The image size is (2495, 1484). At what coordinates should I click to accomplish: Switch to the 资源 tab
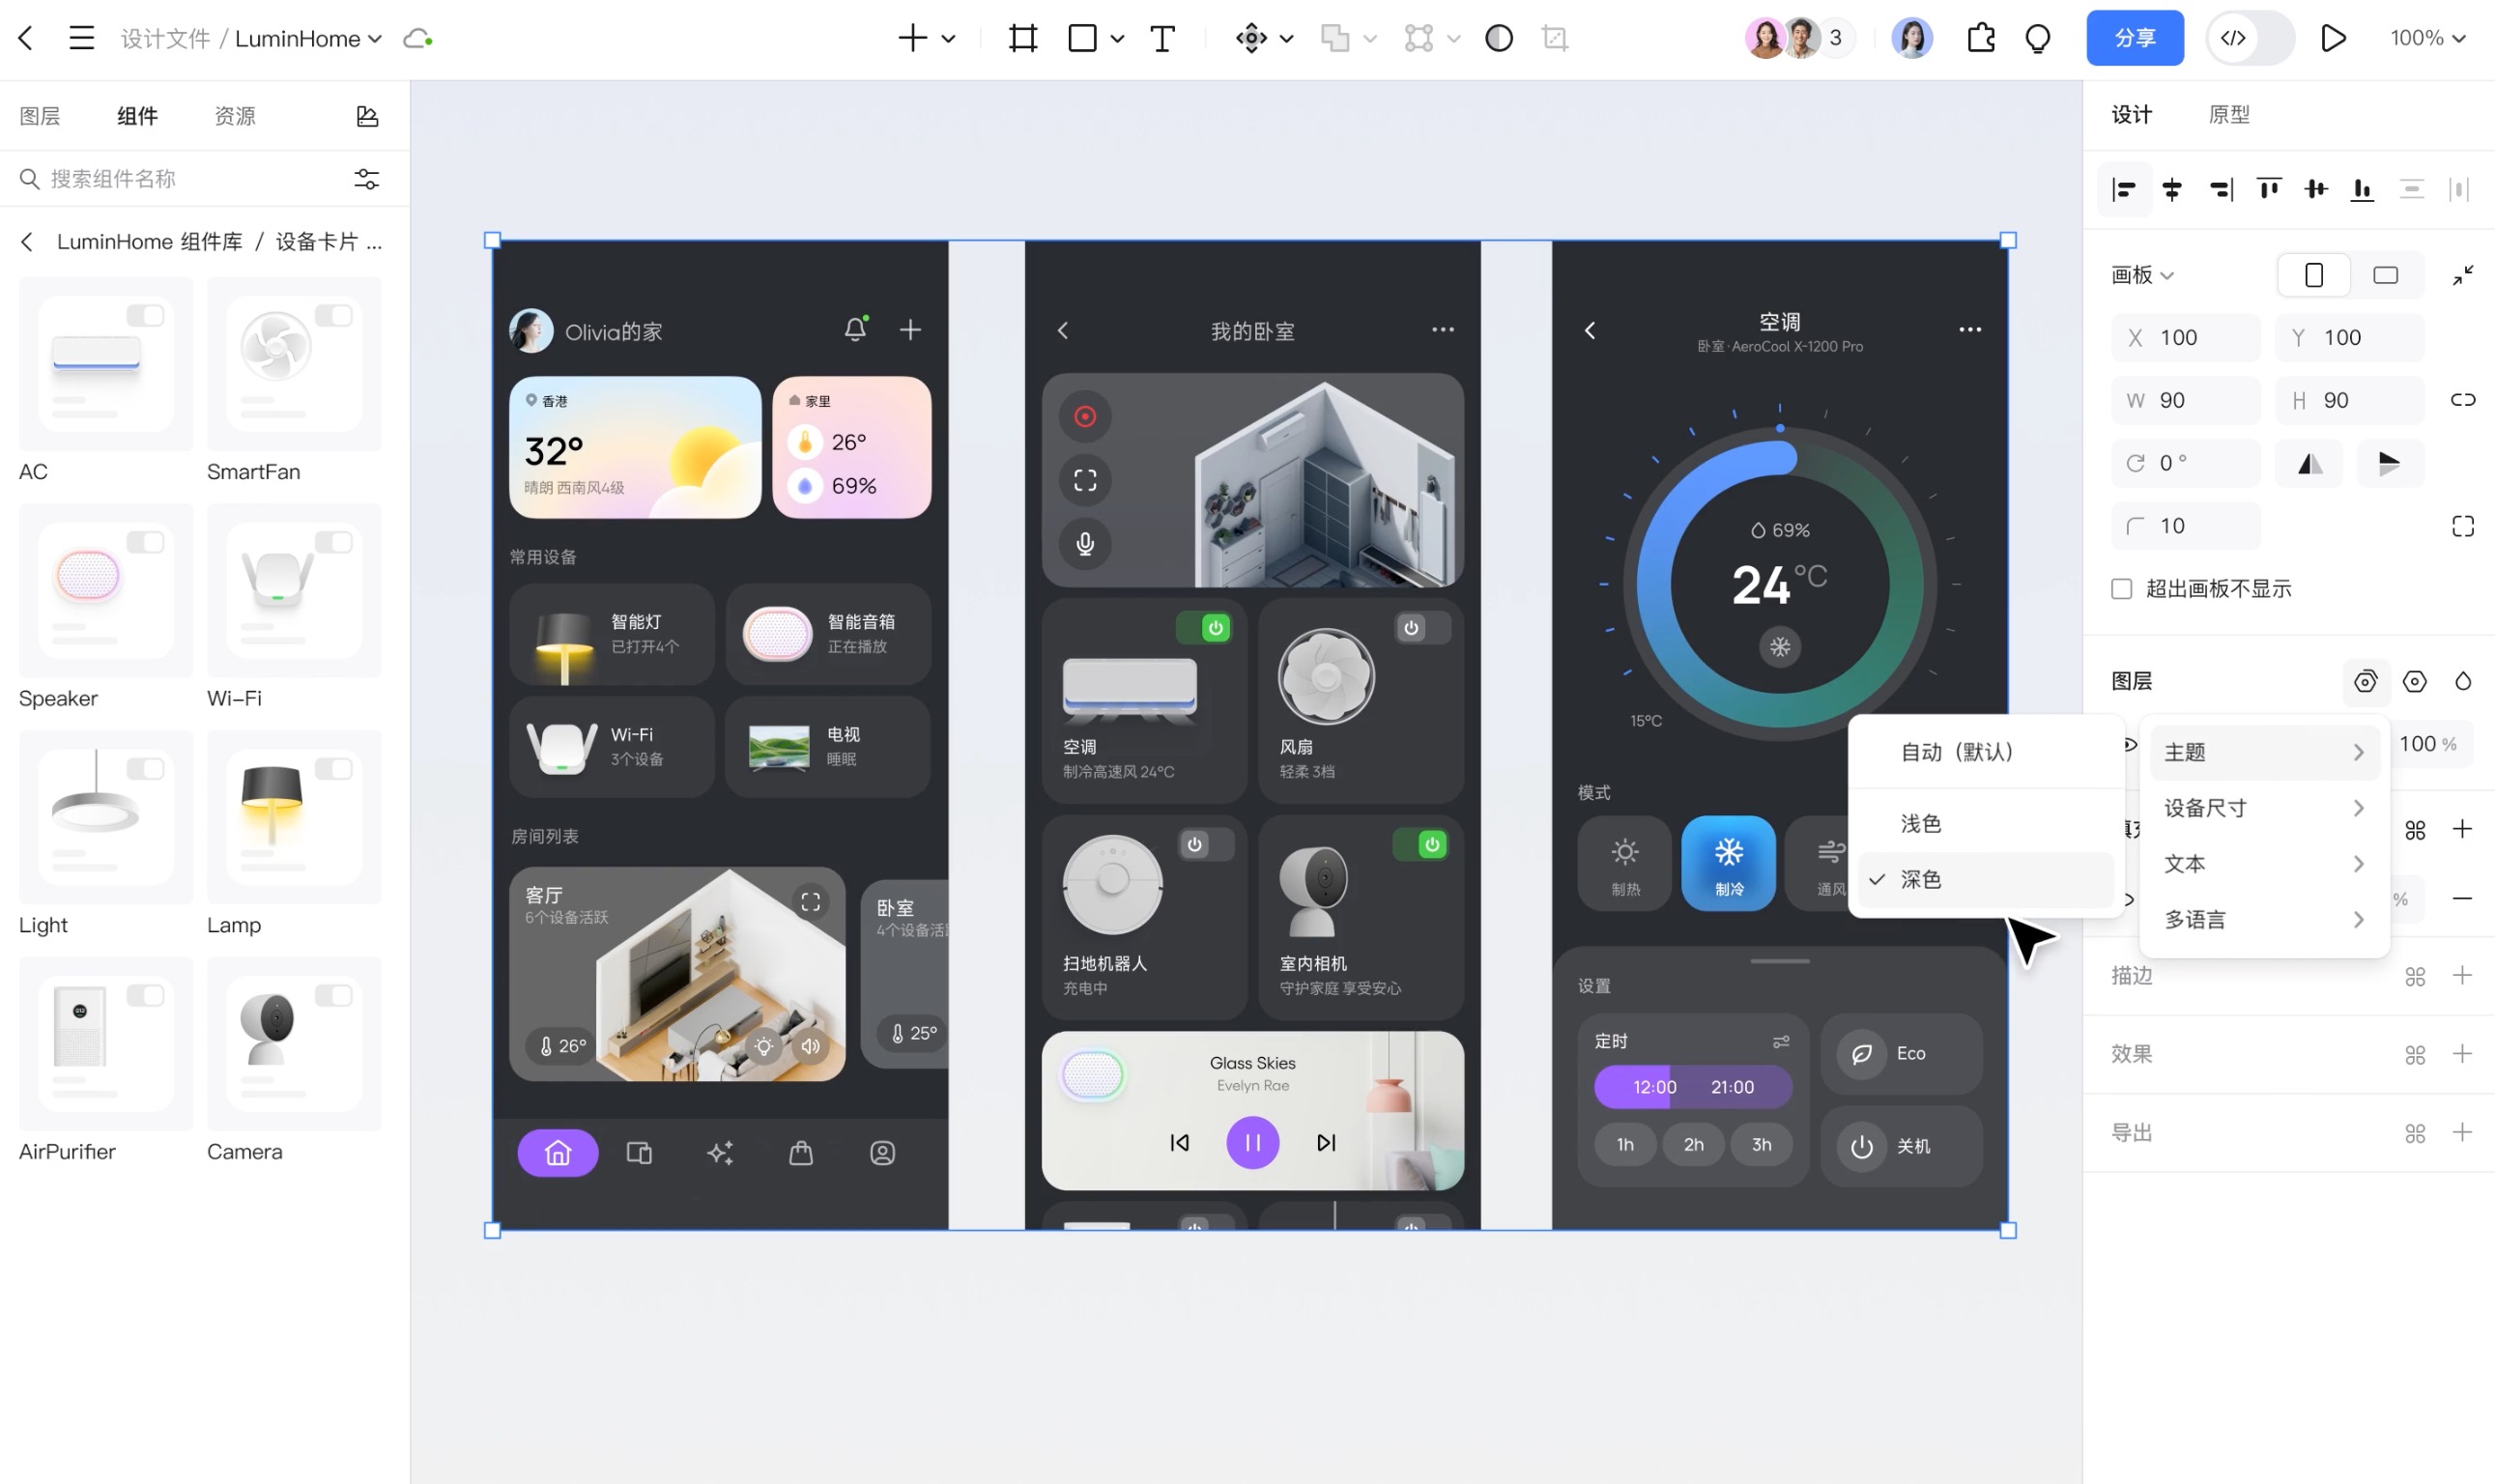pos(235,116)
